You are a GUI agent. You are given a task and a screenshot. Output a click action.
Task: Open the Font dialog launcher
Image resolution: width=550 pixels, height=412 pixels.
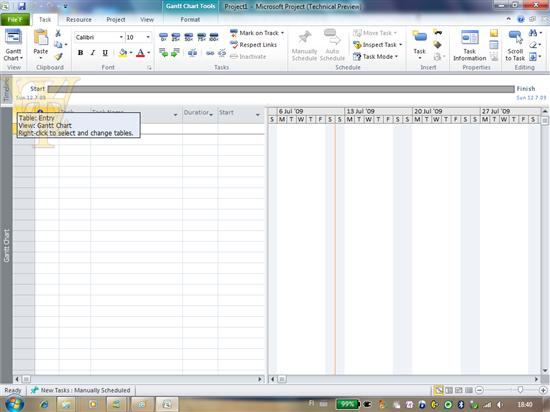pos(149,67)
